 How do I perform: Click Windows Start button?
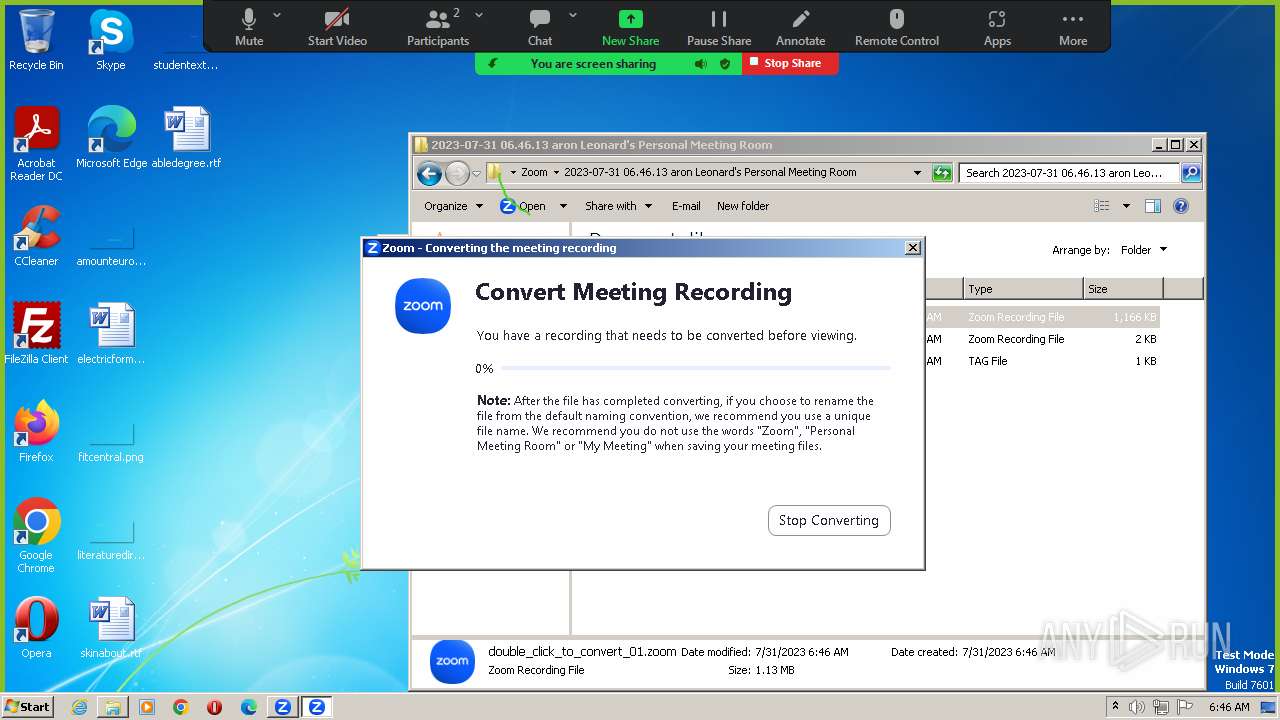tap(28, 706)
